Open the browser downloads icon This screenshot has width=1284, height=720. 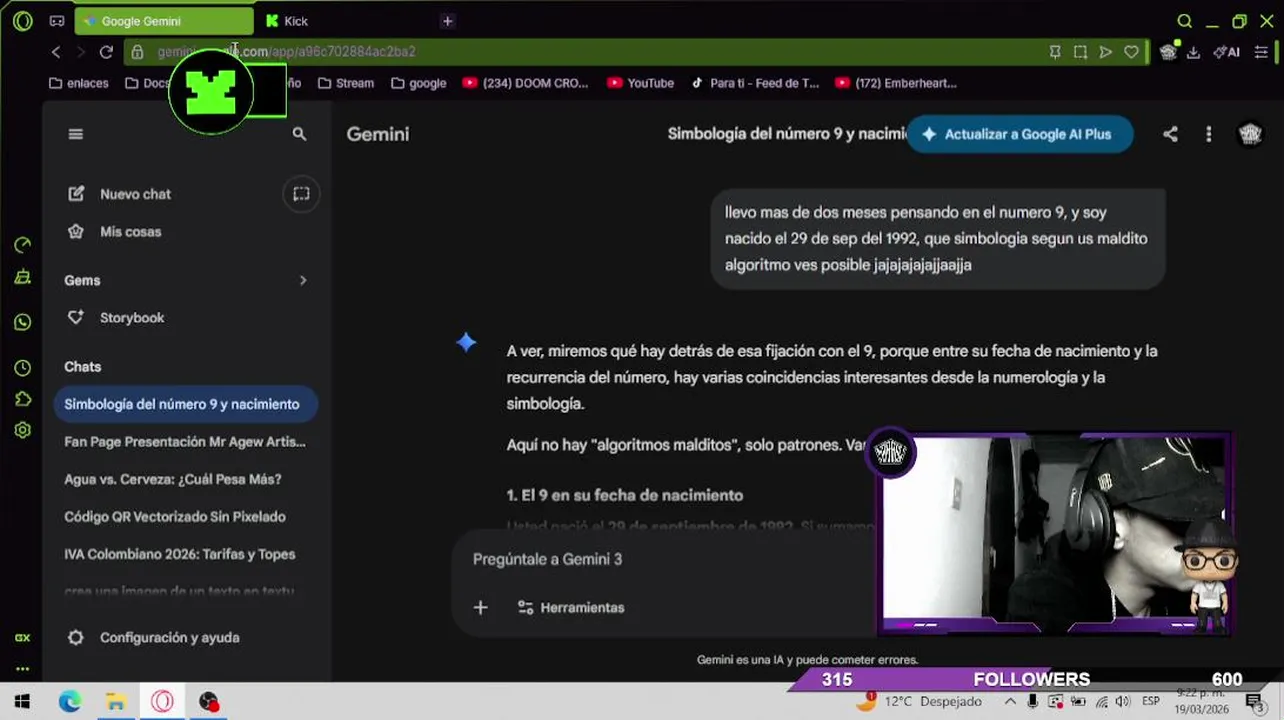pos(1193,52)
